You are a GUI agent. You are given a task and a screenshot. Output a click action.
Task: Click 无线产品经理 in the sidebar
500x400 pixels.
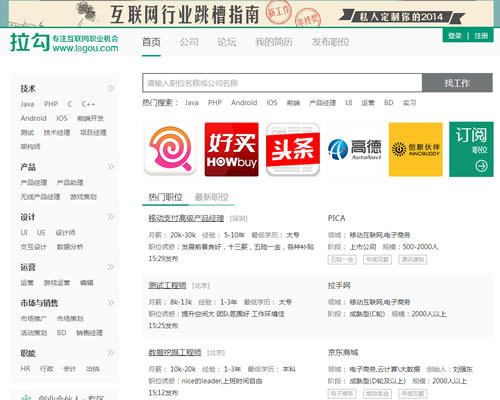40,197
